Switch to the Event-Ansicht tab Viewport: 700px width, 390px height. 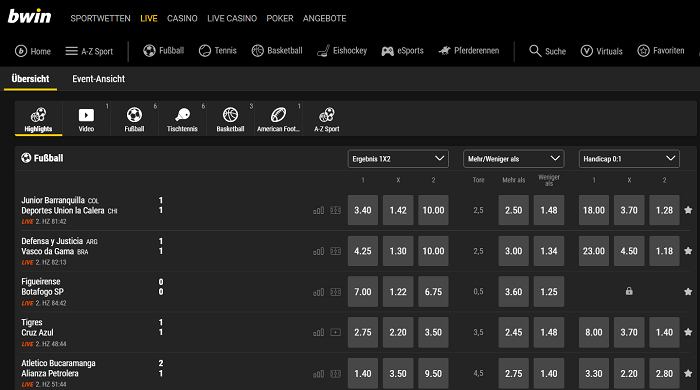pyautogui.click(x=99, y=79)
